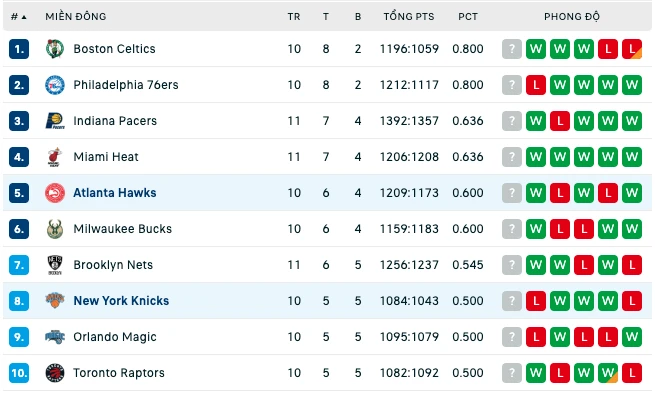This screenshot has width=655, height=393.
Task: Open the New York Knicks team link
Action: 121,301
